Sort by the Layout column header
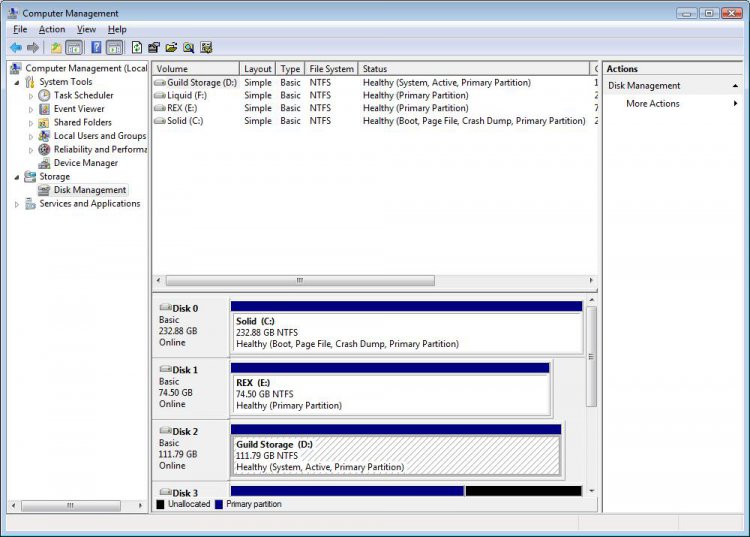 tap(257, 69)
